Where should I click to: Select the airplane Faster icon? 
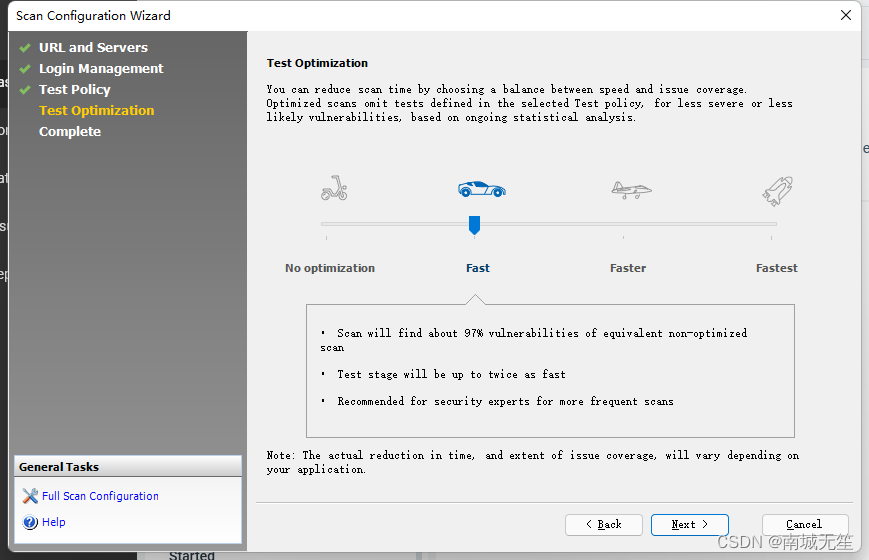point(631,190)
